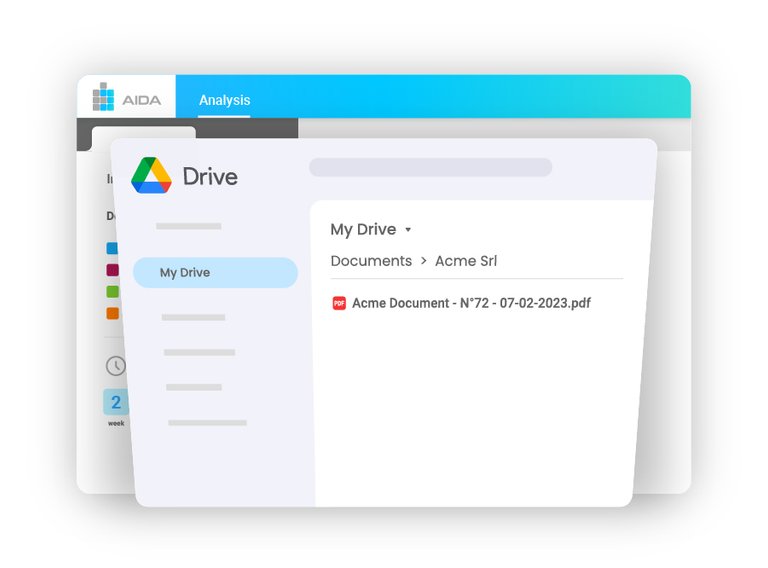The image size is (768, 568).
Task: Click the "My Drive" heading text
Action: (363, 230)
